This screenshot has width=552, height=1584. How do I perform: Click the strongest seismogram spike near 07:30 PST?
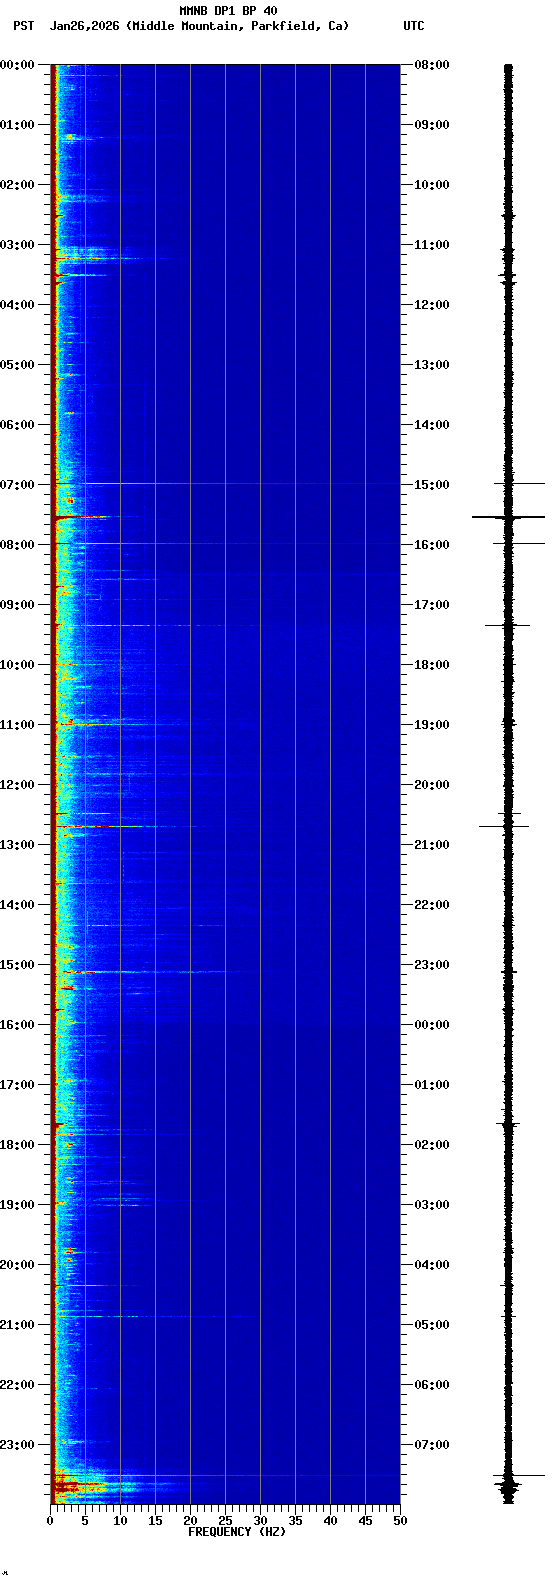point(508,517)
